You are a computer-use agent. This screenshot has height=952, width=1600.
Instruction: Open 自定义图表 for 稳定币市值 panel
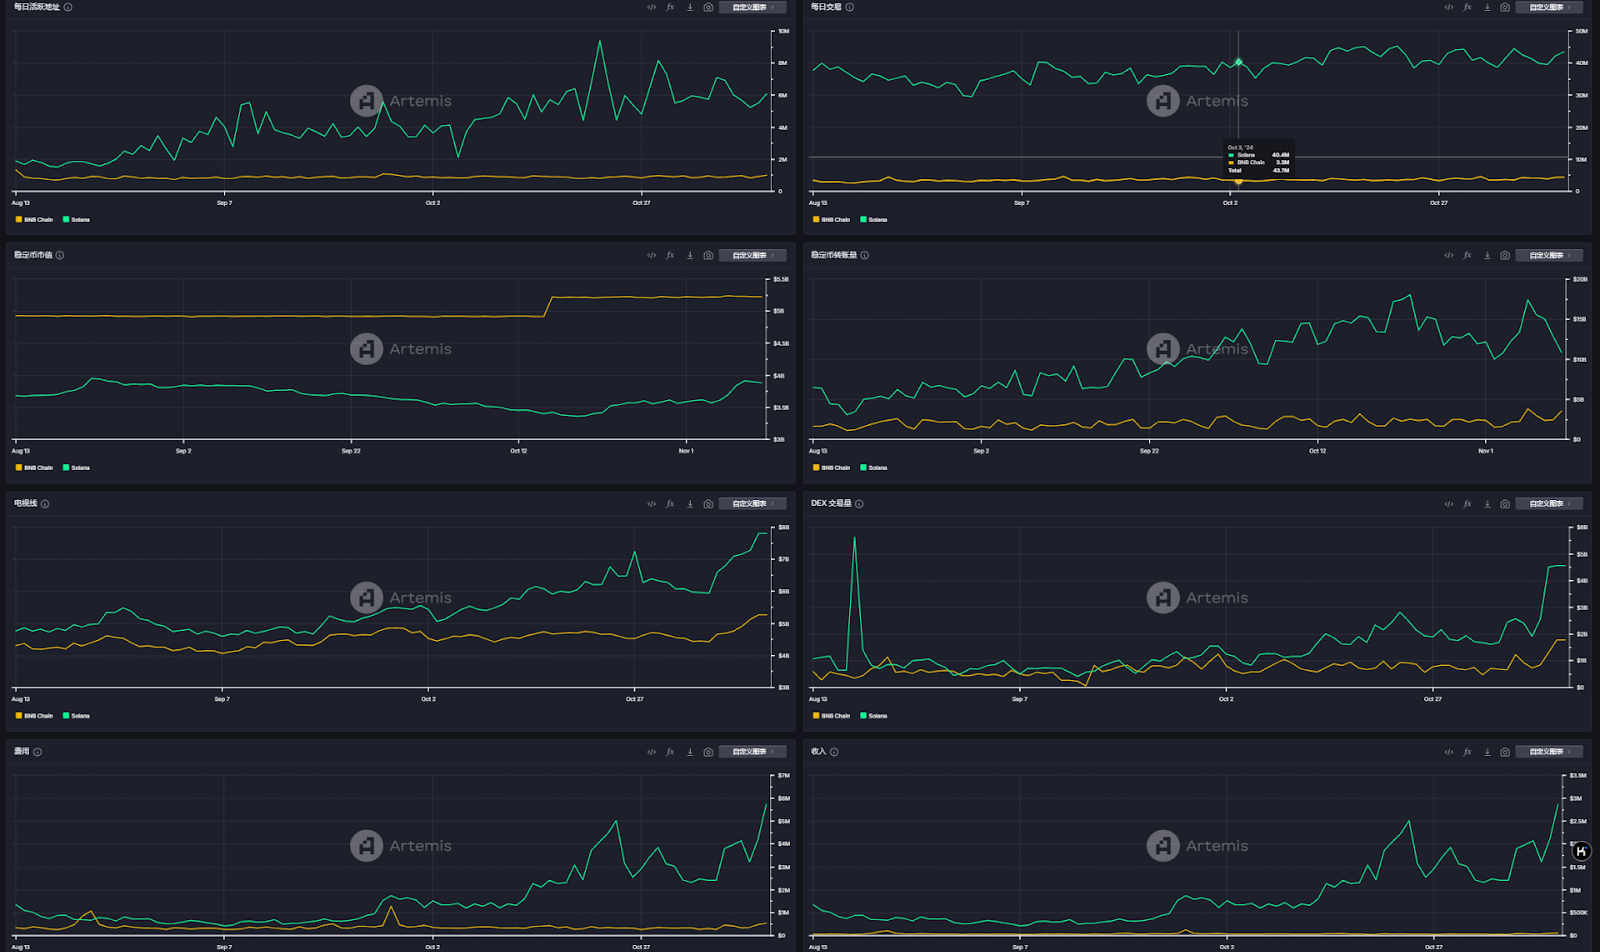click(752, 255)
